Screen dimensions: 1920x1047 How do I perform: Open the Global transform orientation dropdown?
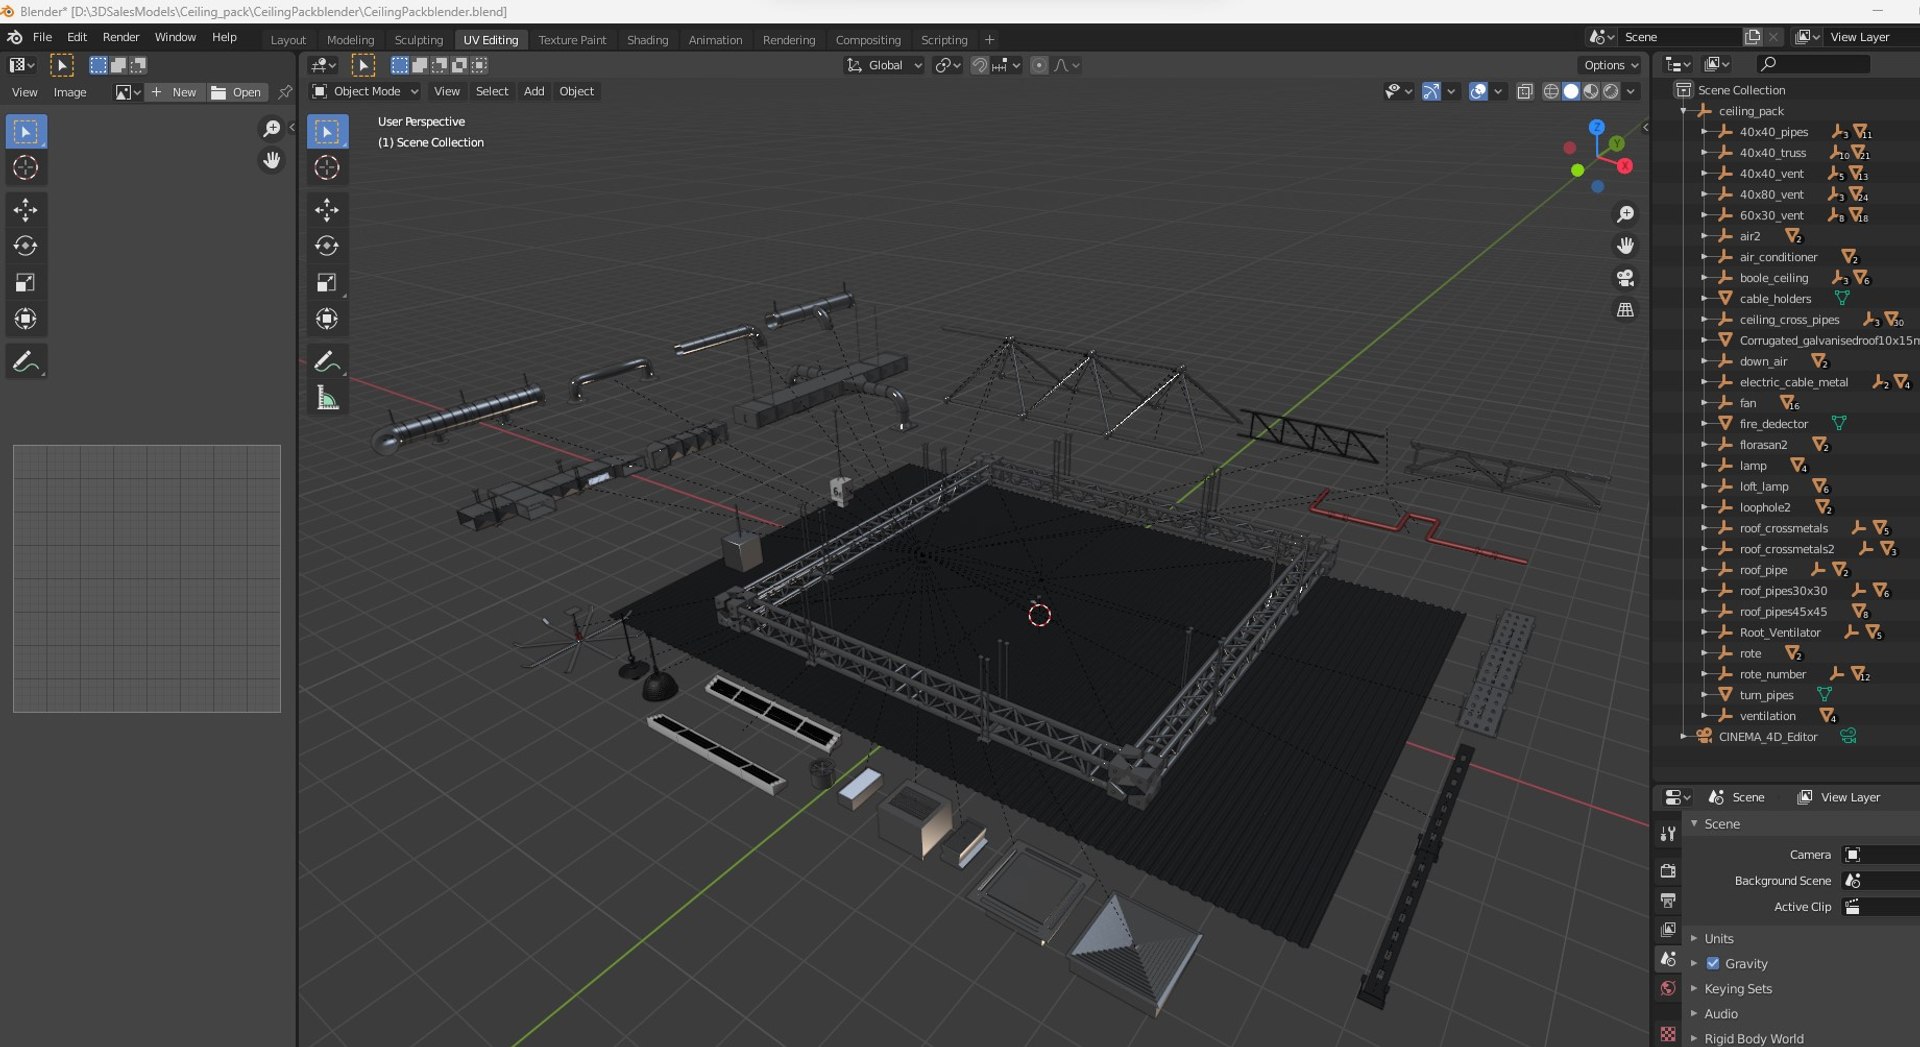[884, 66]
